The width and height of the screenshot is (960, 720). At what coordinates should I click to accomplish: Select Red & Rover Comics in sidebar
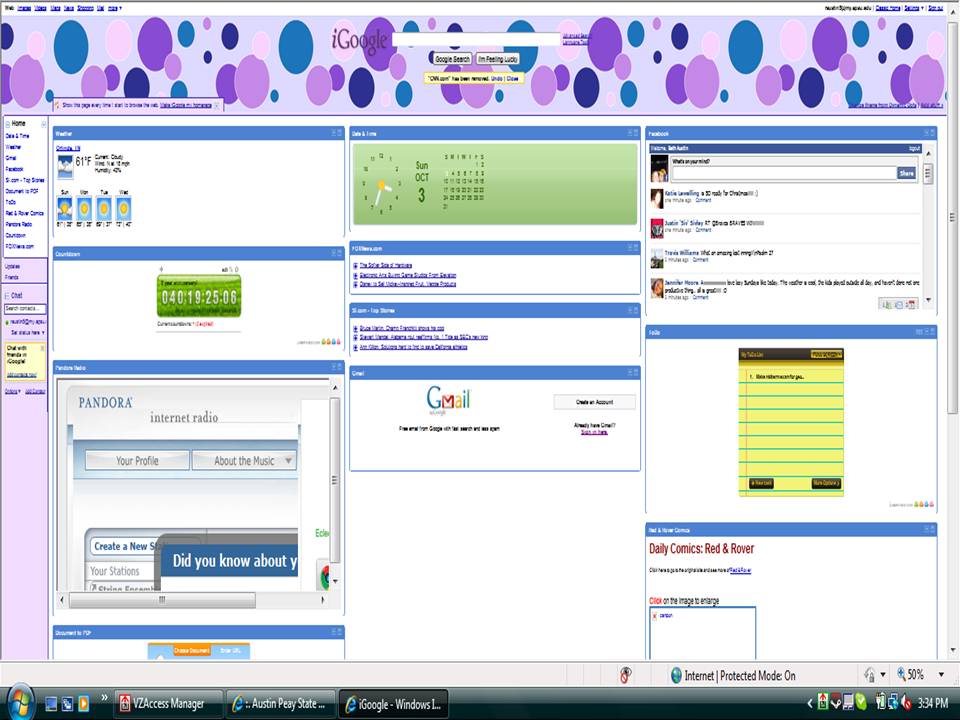(24, 213)
